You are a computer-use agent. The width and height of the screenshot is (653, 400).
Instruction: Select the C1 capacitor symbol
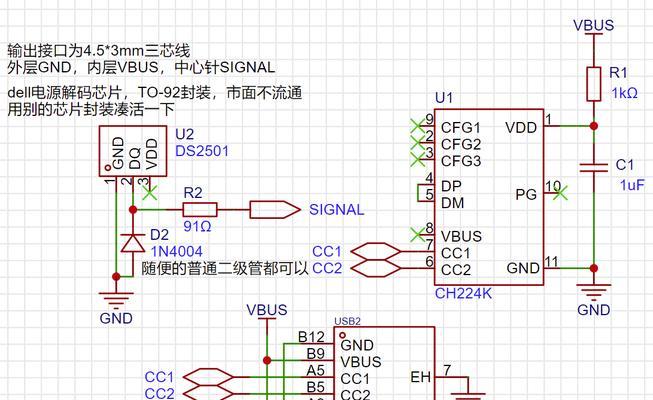(x=594, y=168)
